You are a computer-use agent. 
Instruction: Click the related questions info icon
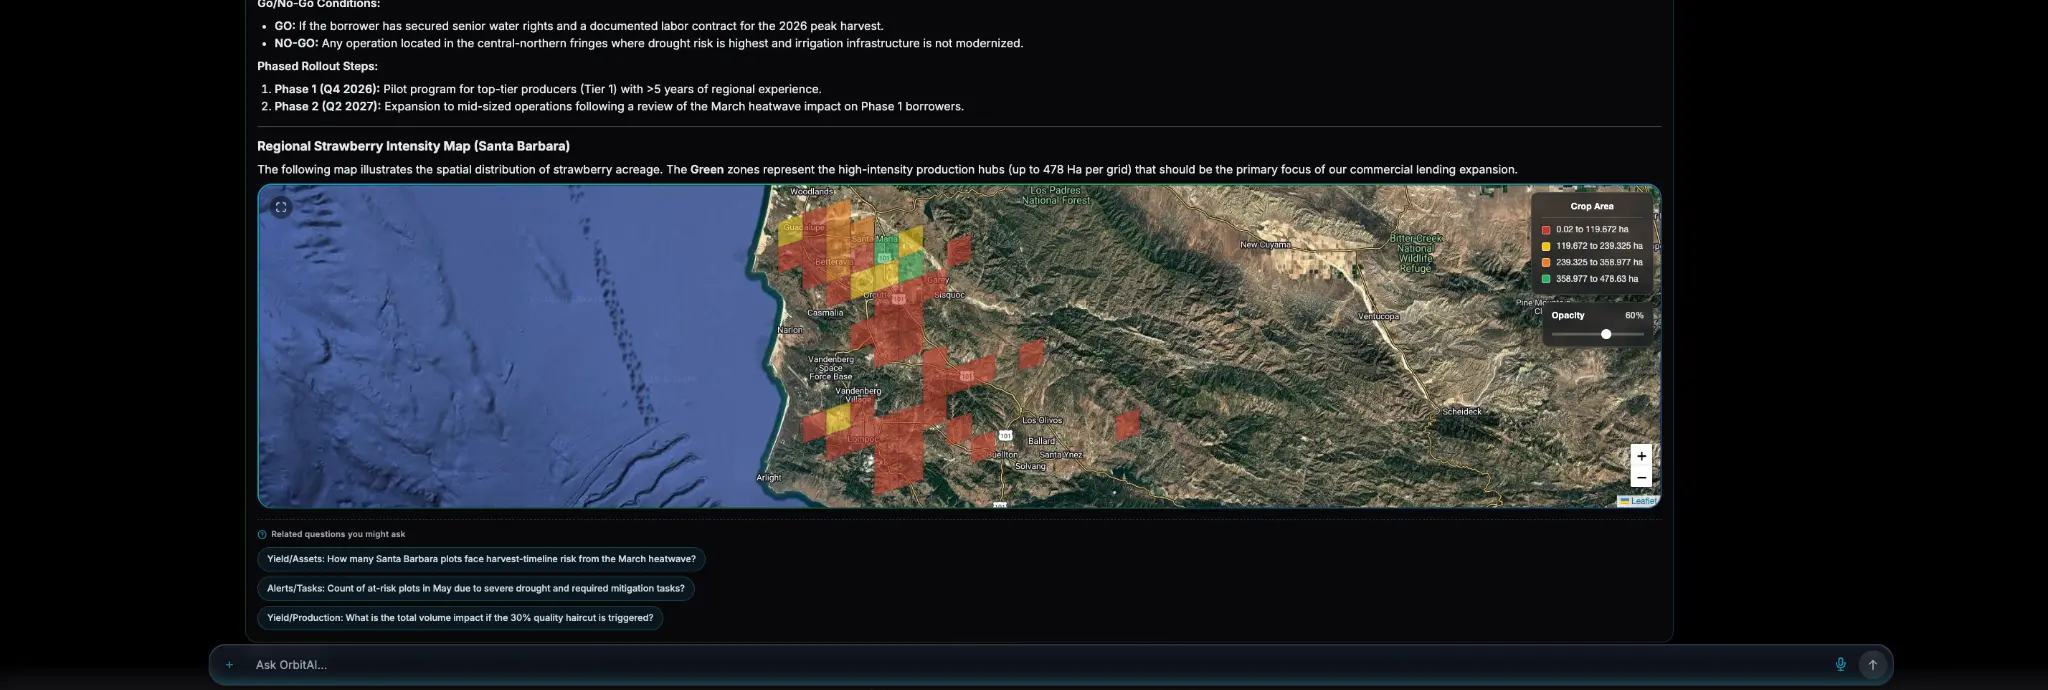click(262, 534)
